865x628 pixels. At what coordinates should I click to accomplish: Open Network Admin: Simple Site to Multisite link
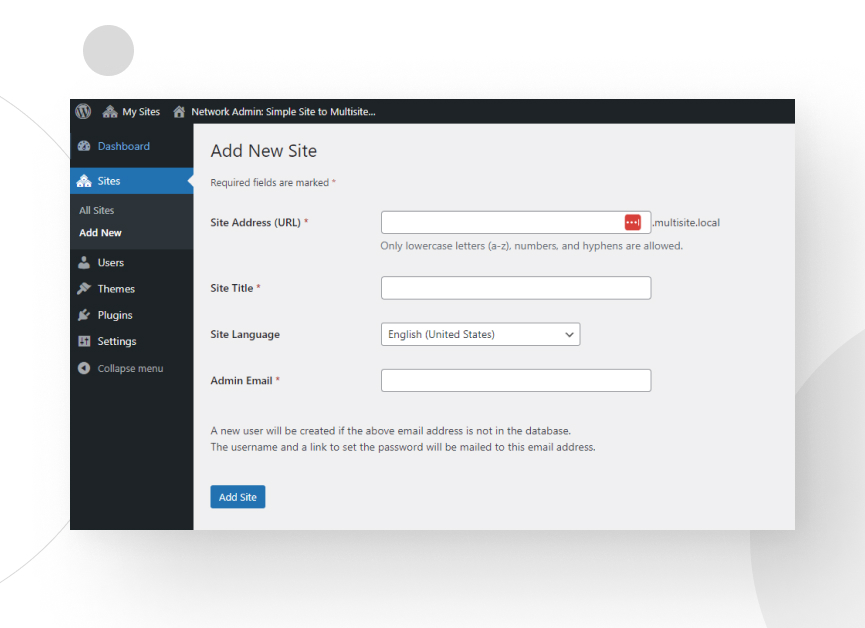[283, 111]
